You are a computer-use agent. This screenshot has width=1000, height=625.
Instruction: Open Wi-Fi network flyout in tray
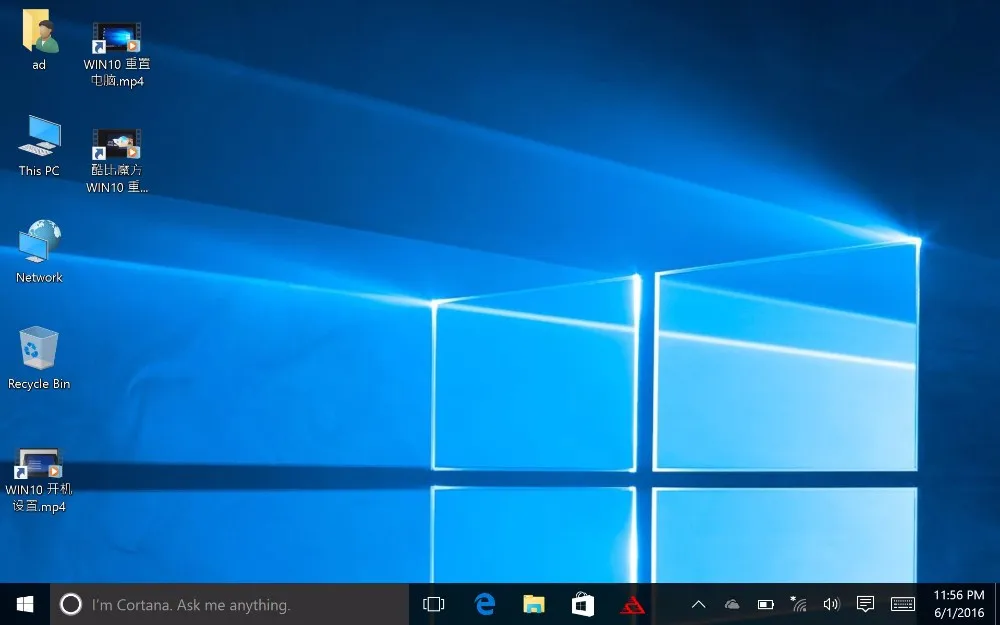pos(798,604)
